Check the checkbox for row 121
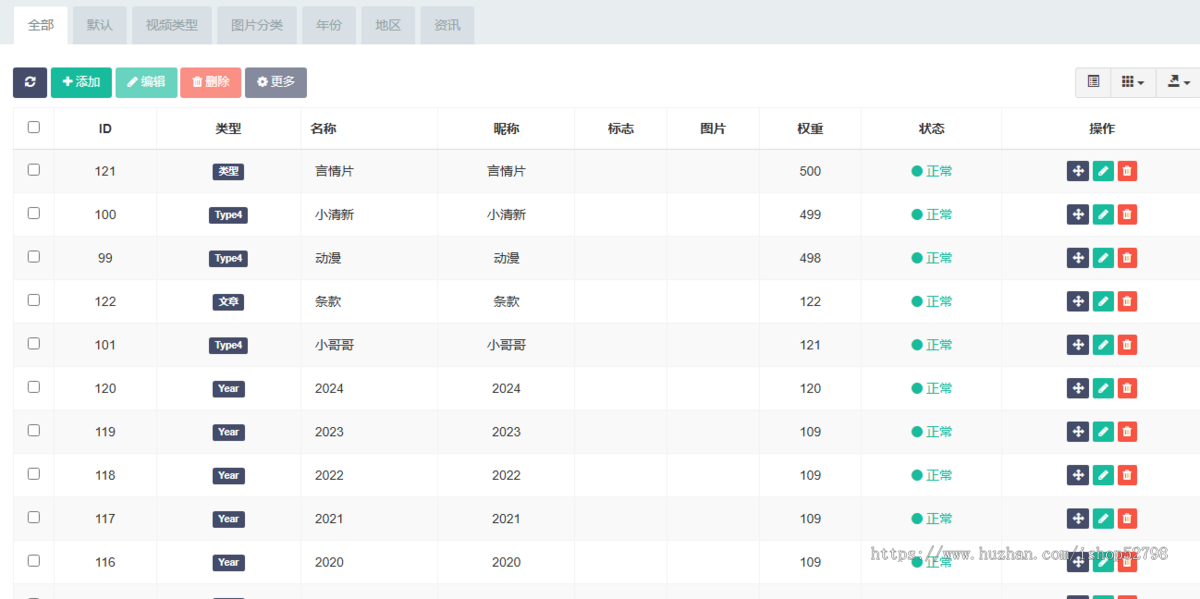This screenshot has width=1200, height=599. (34, 170)
